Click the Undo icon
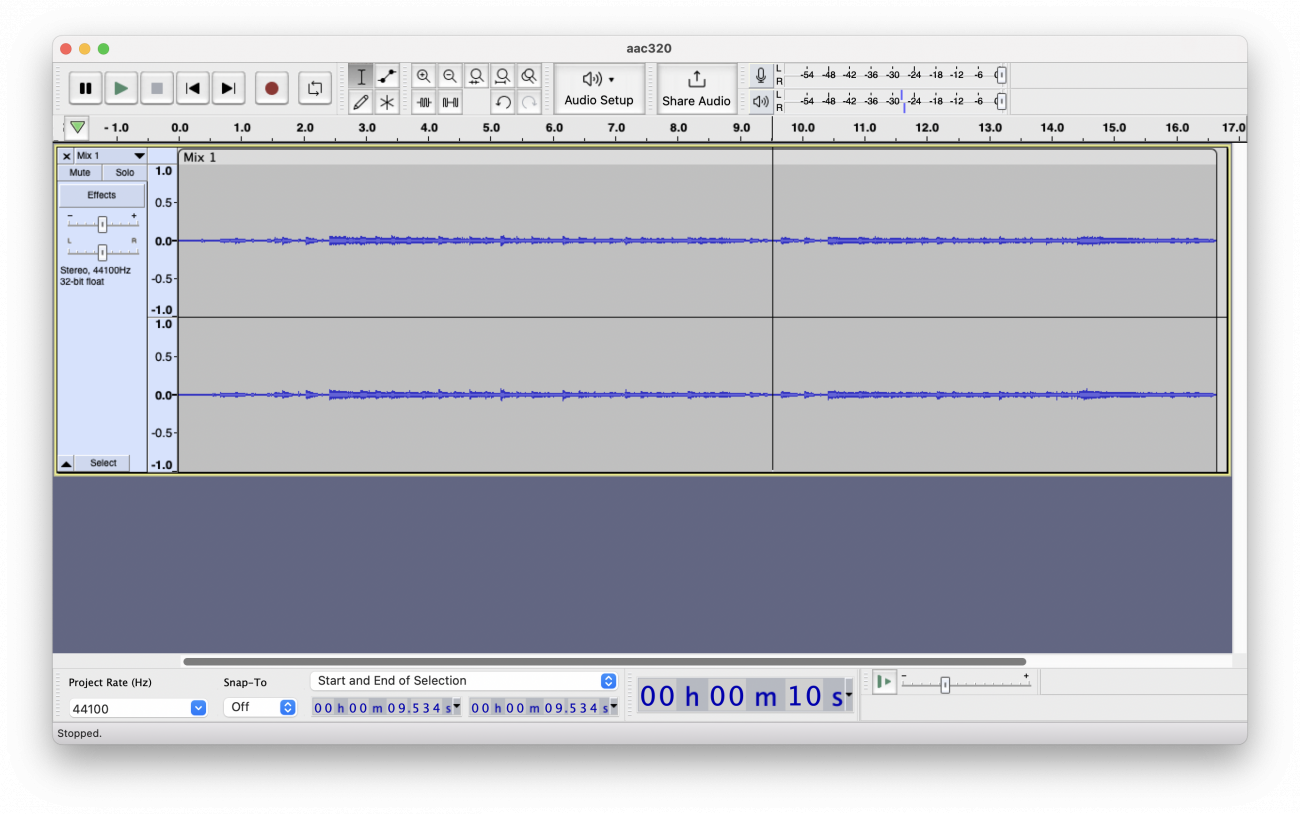The height and width of the screenshot is (814, 1300). click(x=503, y=102)
